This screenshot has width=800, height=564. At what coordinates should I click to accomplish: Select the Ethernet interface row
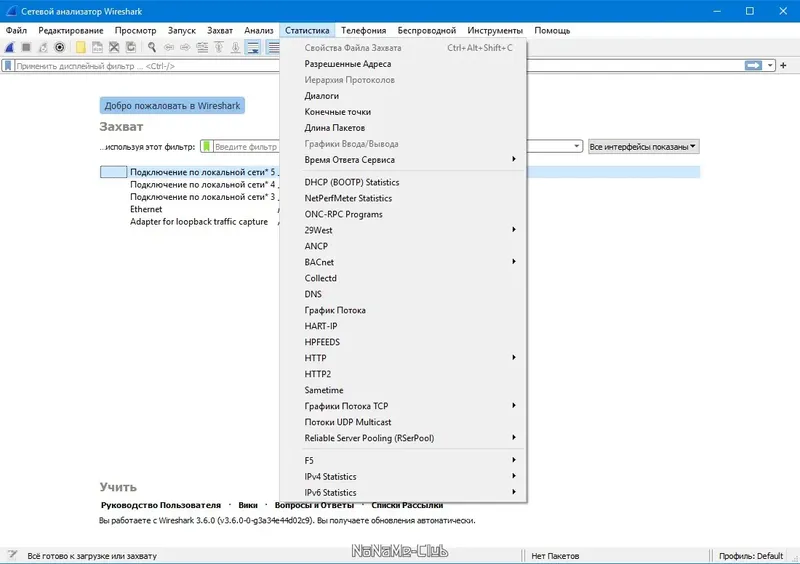[146, 209]
